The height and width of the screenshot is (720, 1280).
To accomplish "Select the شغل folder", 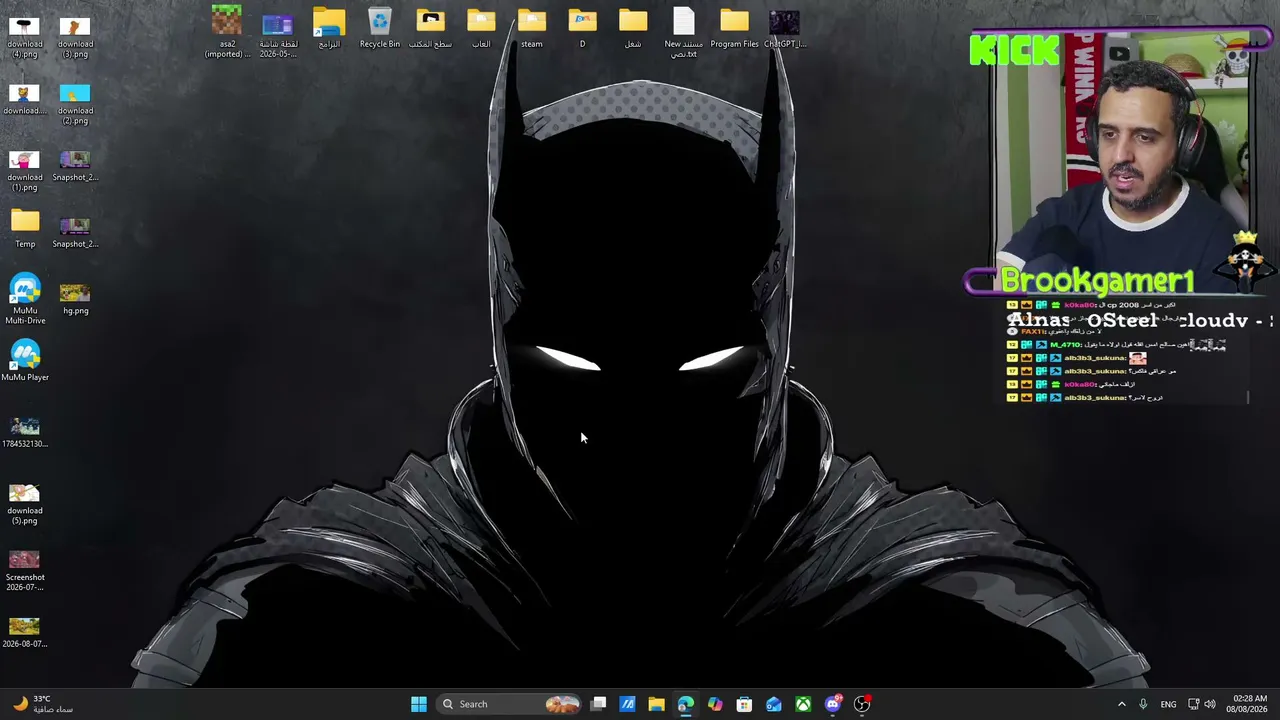I will coord(633,29).
